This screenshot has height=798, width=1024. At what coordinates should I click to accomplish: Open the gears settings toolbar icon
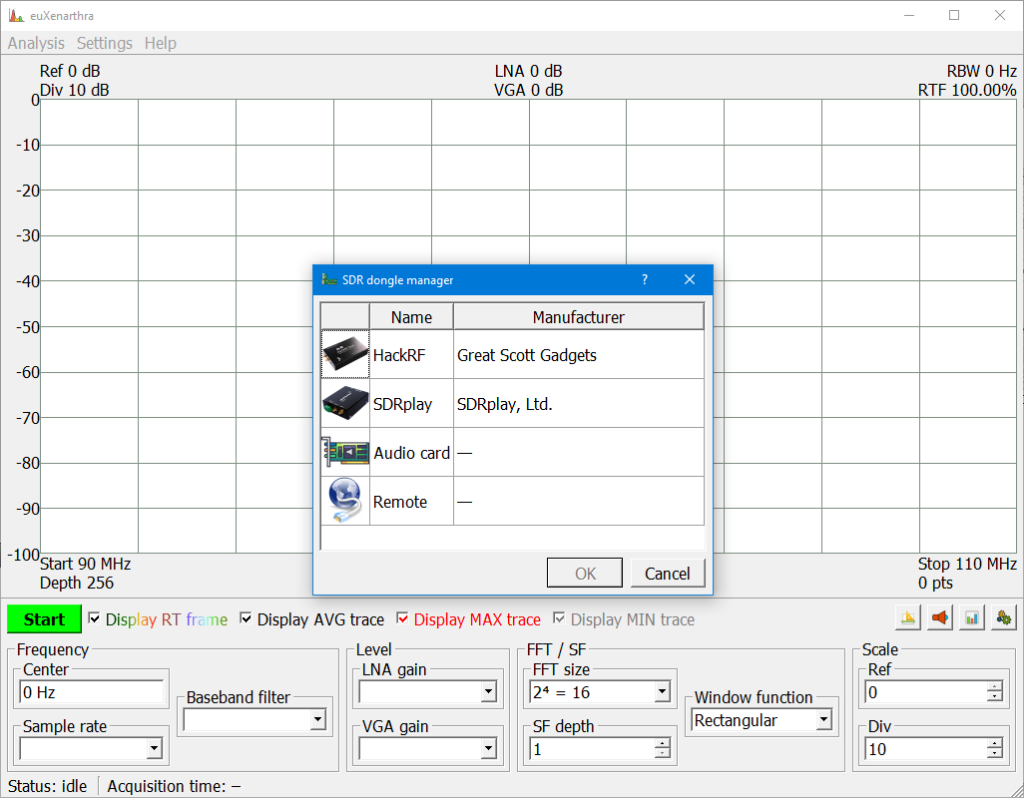pyautogui.click(x=1003, y=619)
